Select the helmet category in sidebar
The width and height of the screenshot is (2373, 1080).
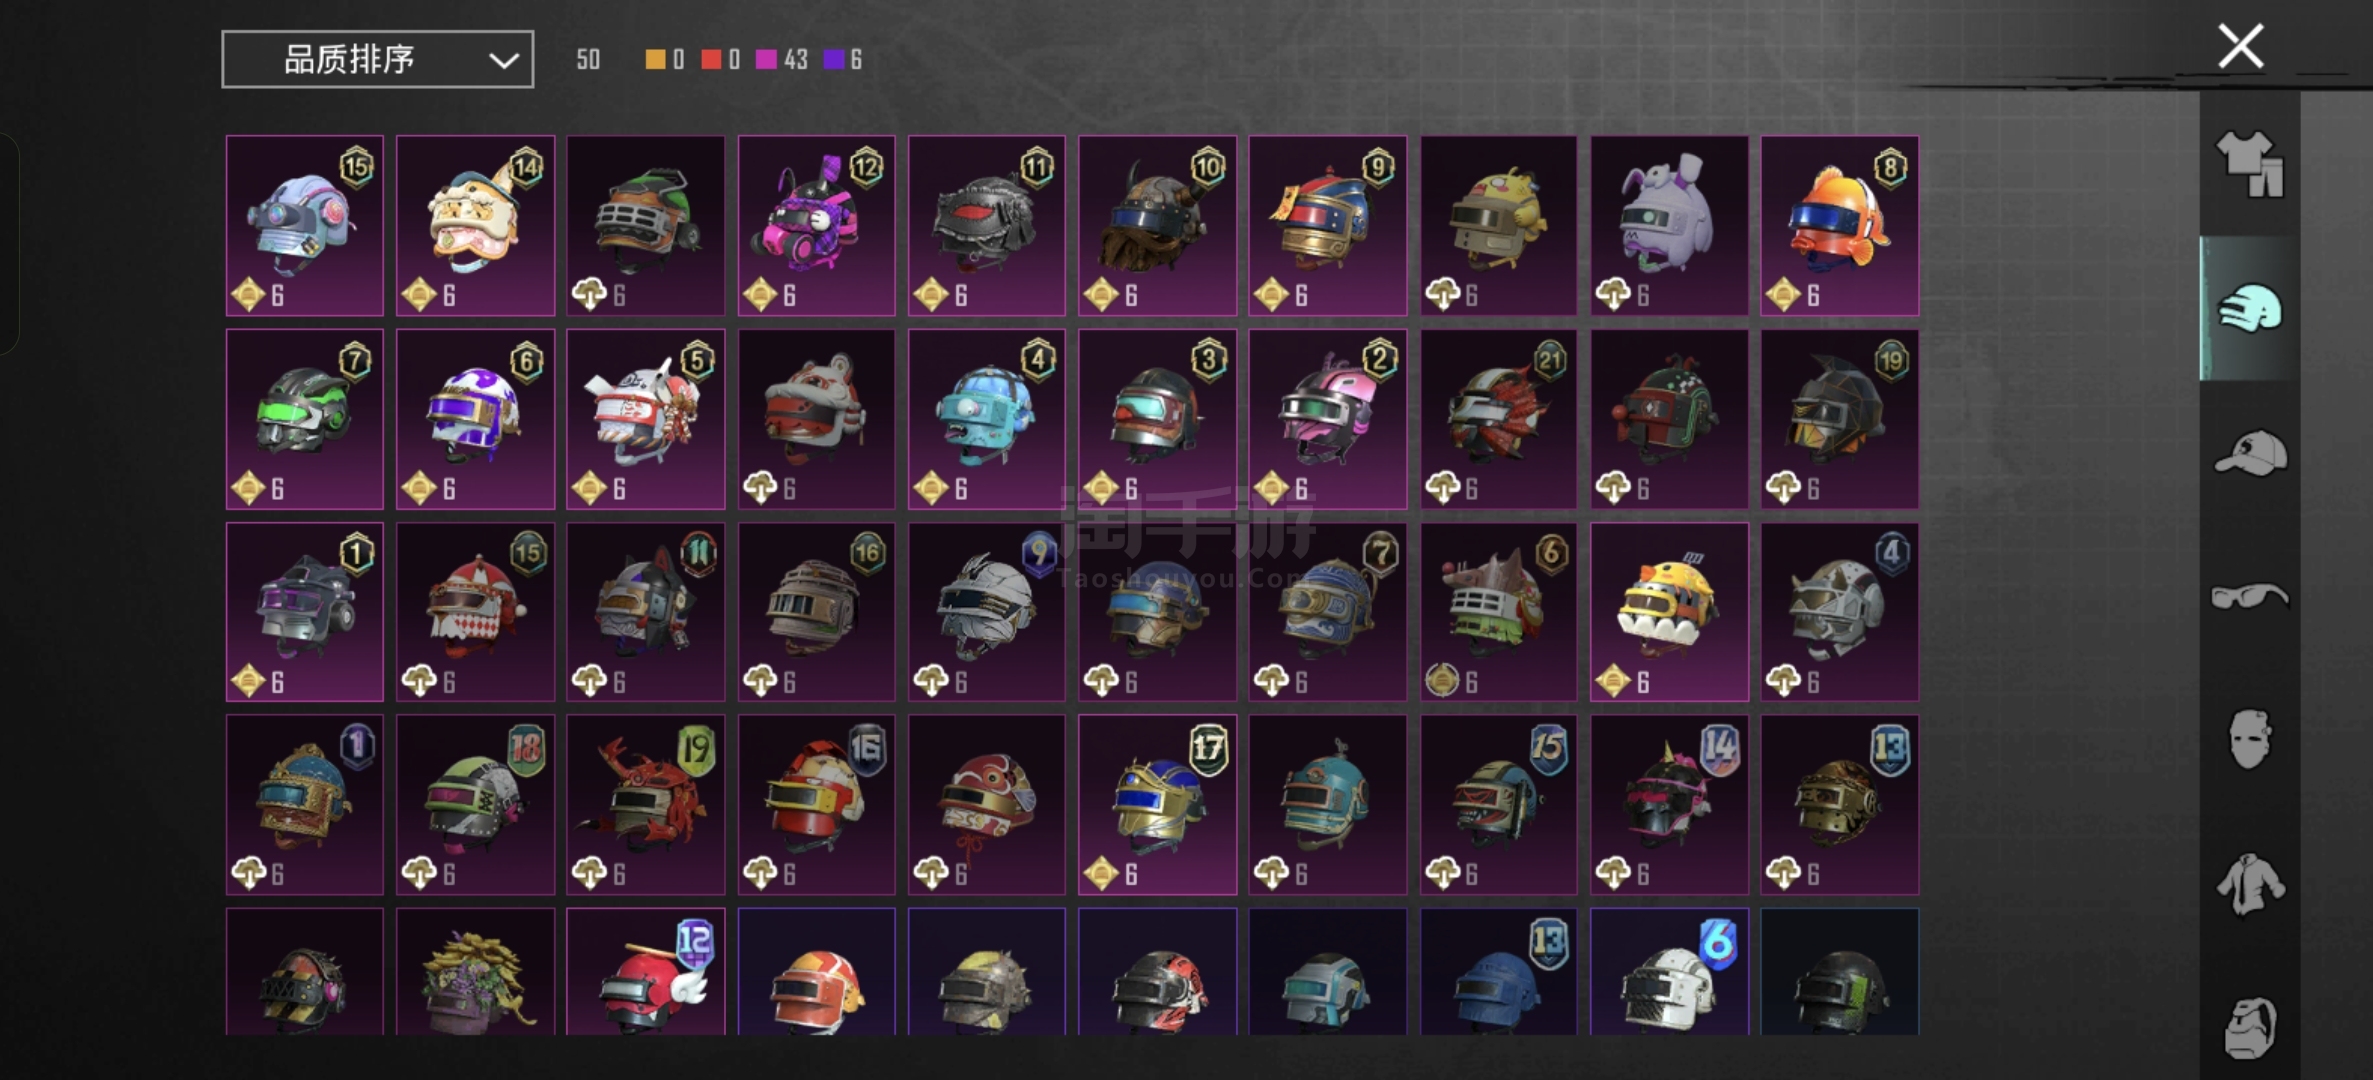click(x=2250, y=308)
